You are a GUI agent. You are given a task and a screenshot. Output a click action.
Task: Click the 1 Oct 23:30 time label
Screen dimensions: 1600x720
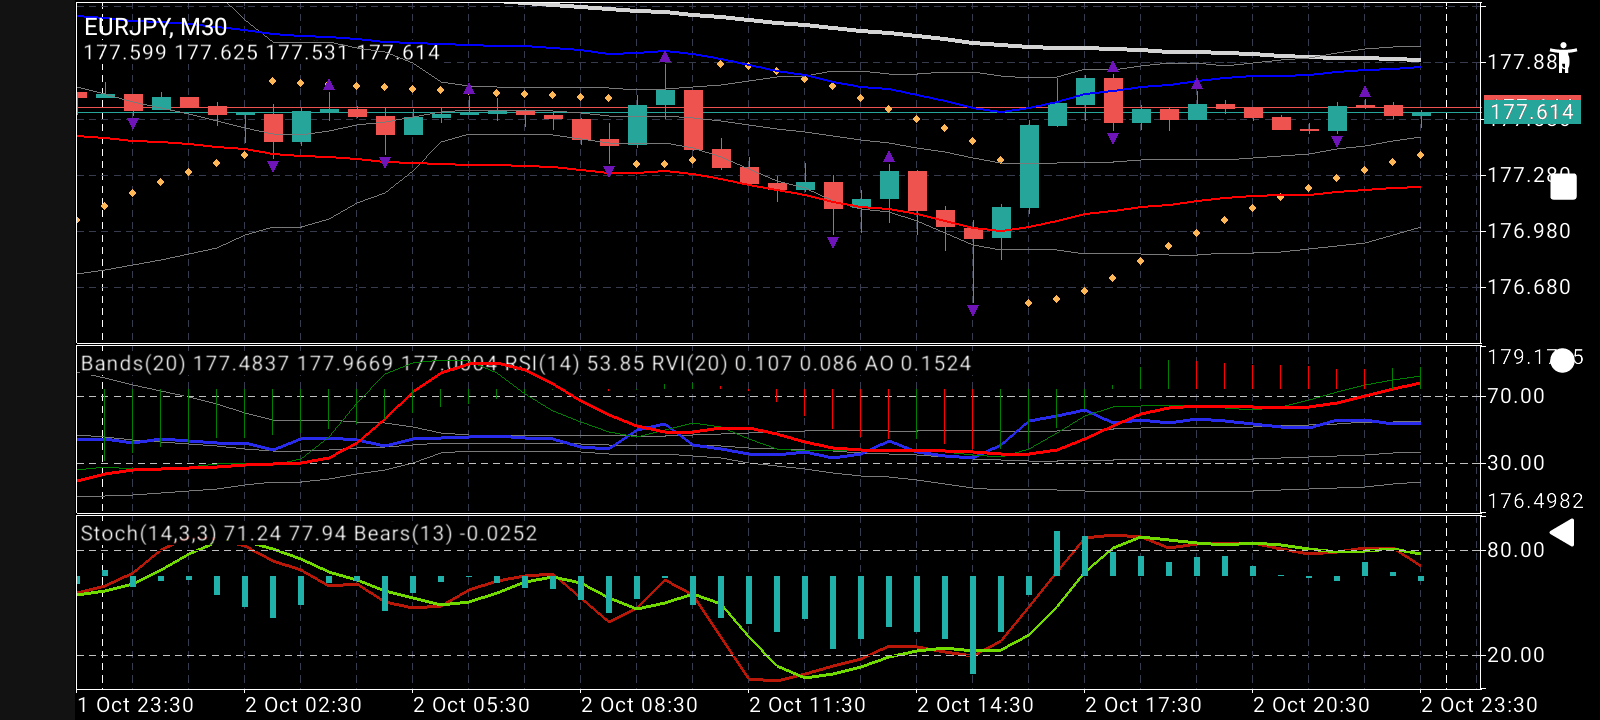point(136,705)
